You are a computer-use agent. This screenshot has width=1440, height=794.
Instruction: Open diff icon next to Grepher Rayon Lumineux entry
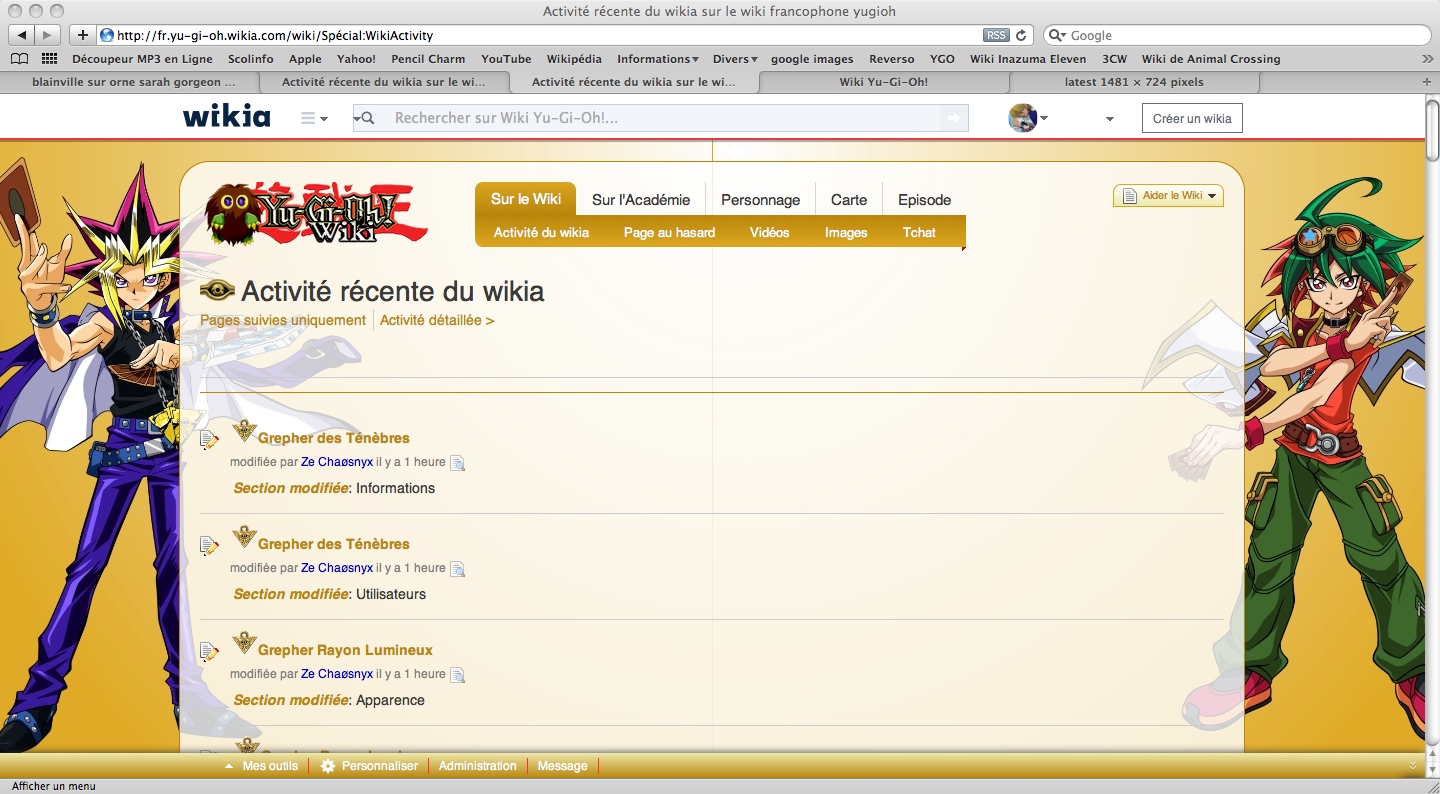click(458, 675)
